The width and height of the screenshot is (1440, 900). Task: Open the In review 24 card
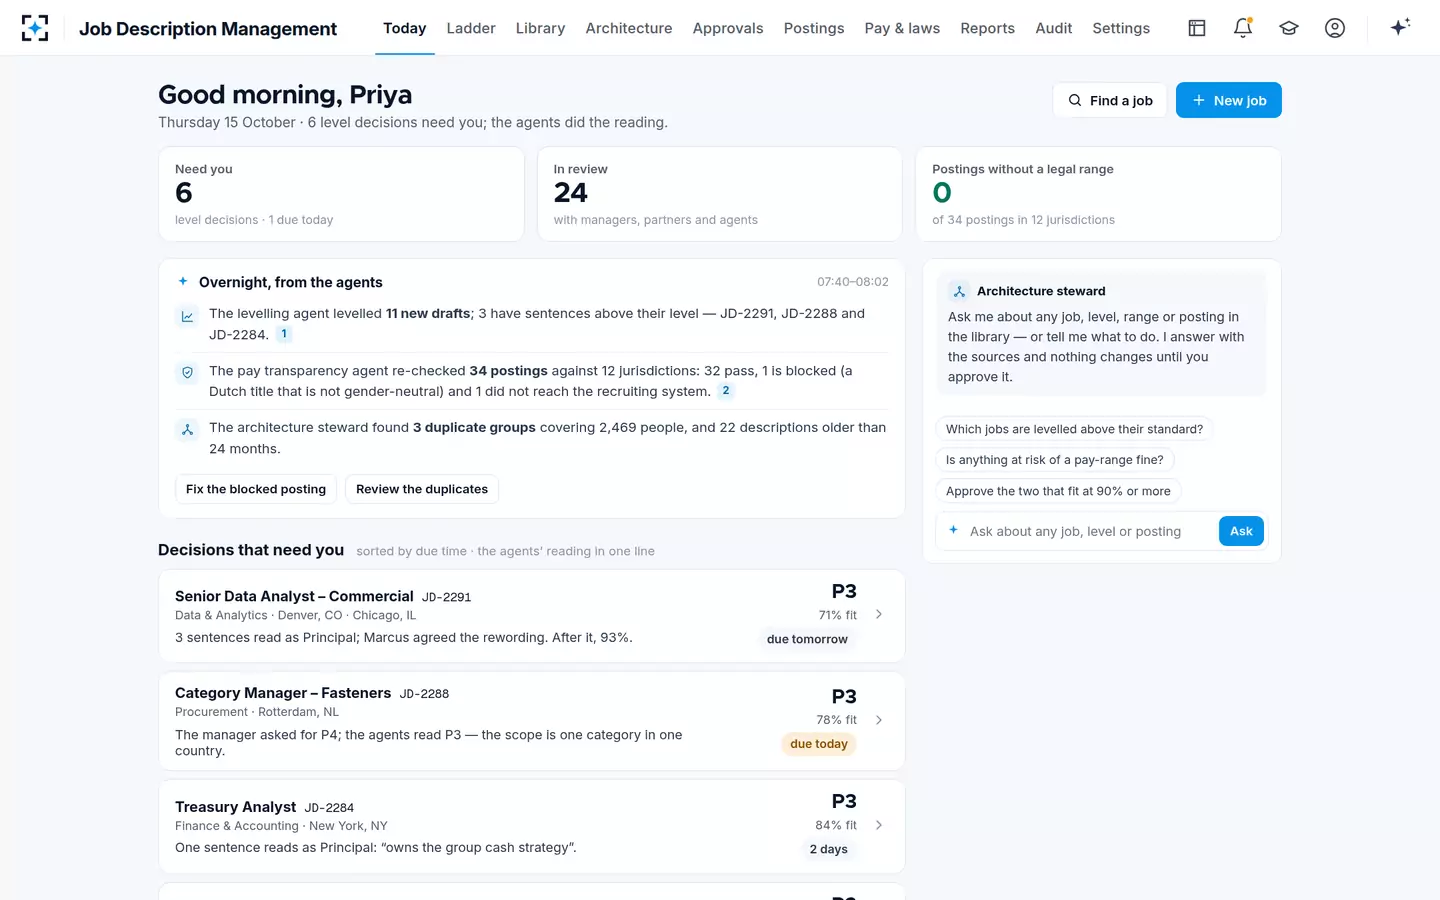(720, 194)
